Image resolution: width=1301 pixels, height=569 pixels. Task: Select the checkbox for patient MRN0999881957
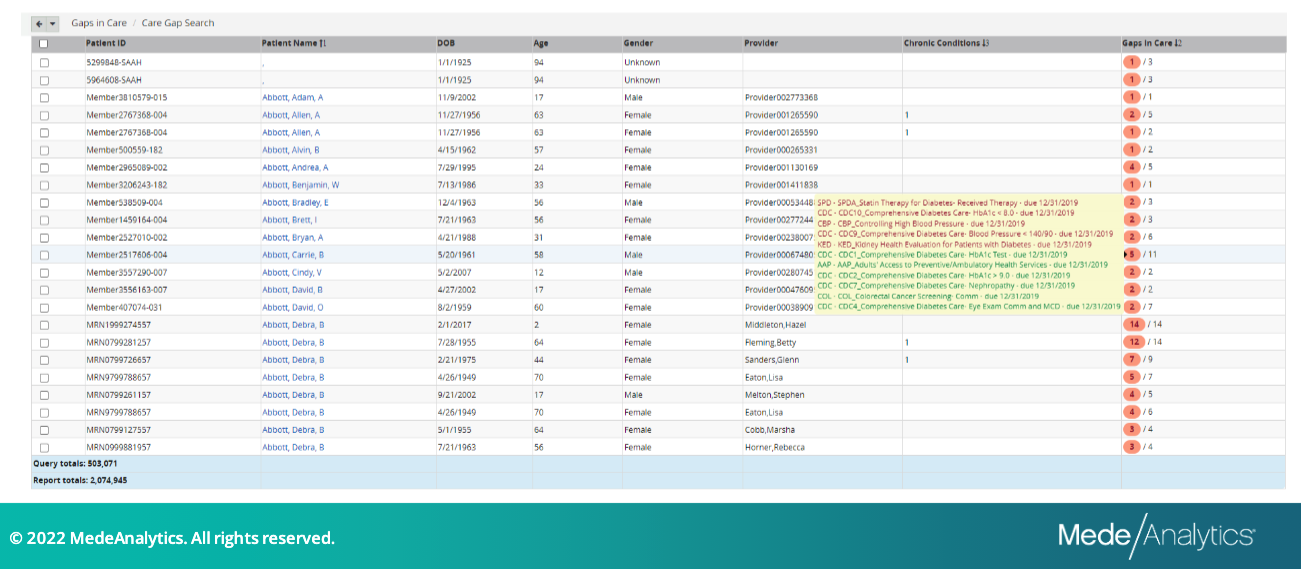[x=44, y=447]
